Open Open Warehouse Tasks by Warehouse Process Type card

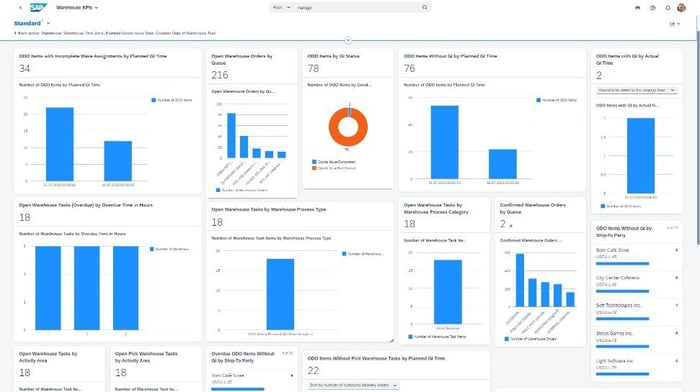click(300, 216)
